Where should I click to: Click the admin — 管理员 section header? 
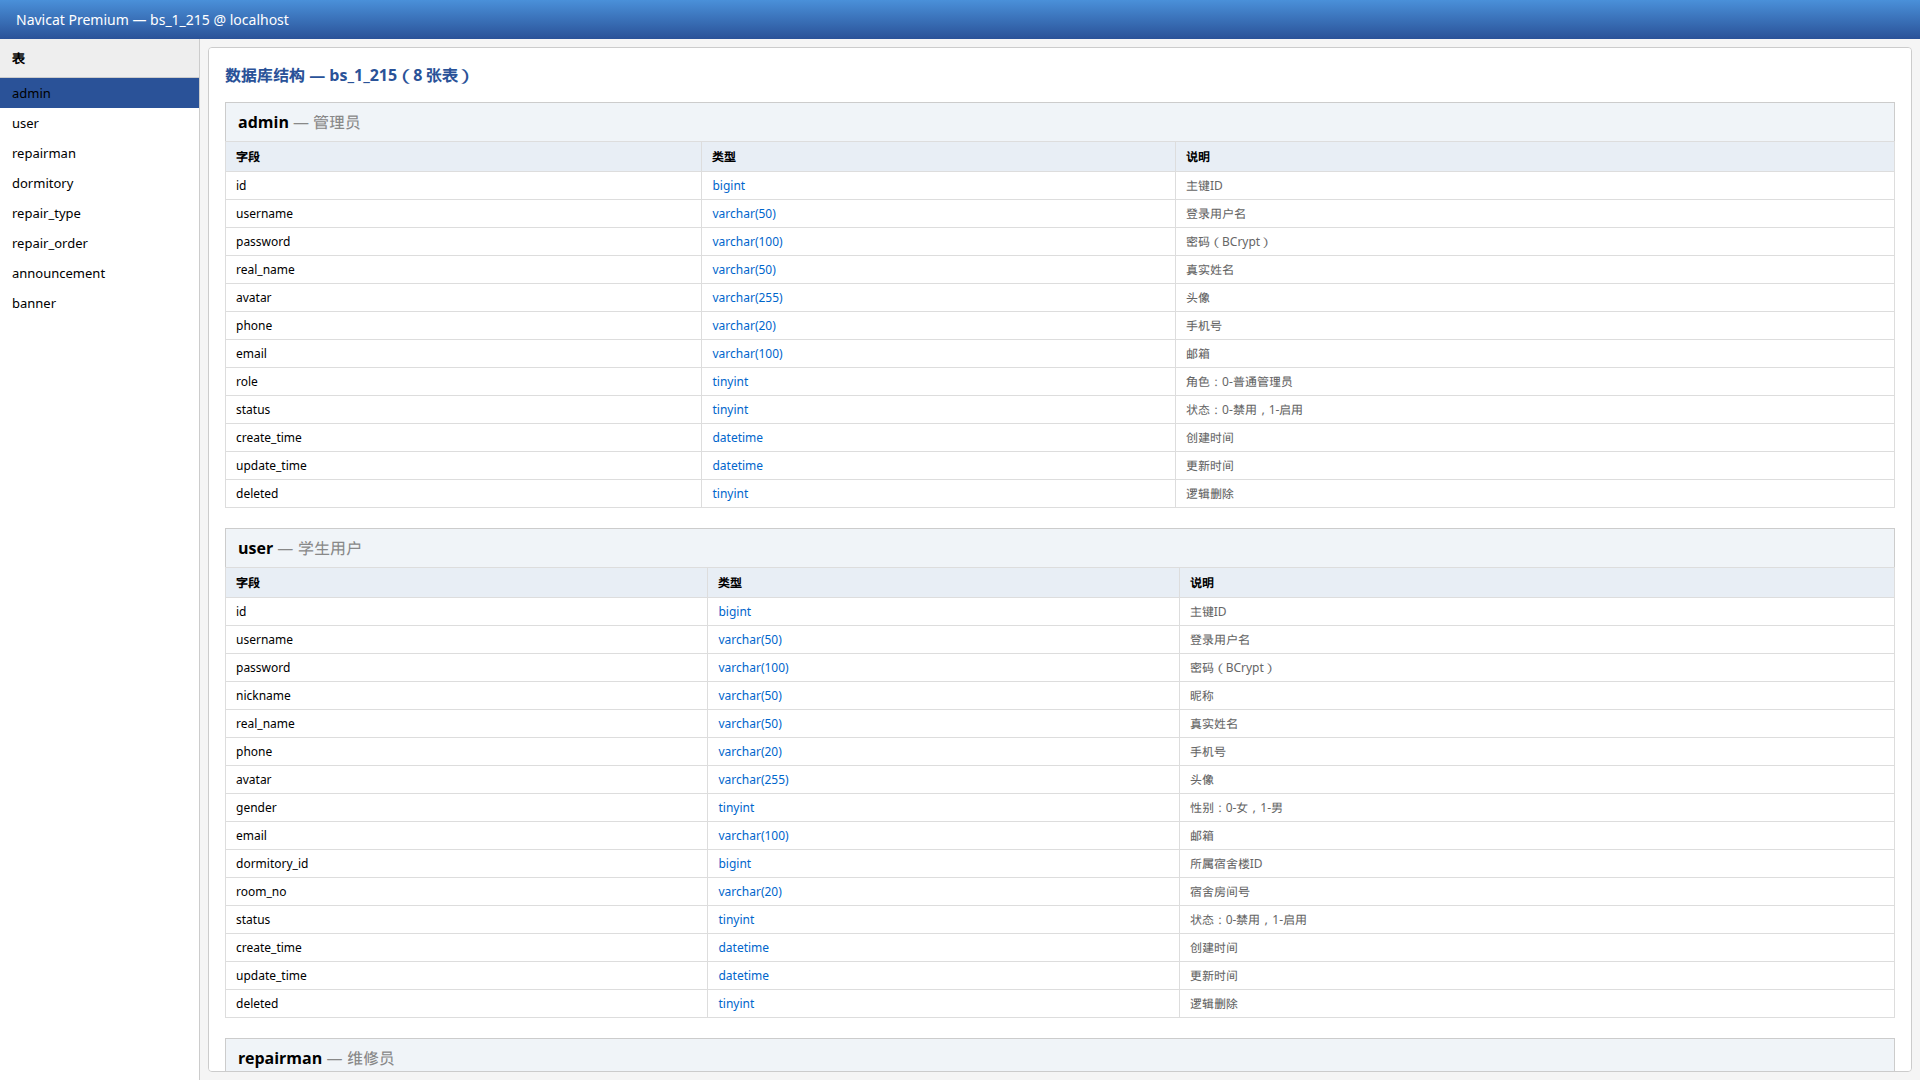point(1059,122)
